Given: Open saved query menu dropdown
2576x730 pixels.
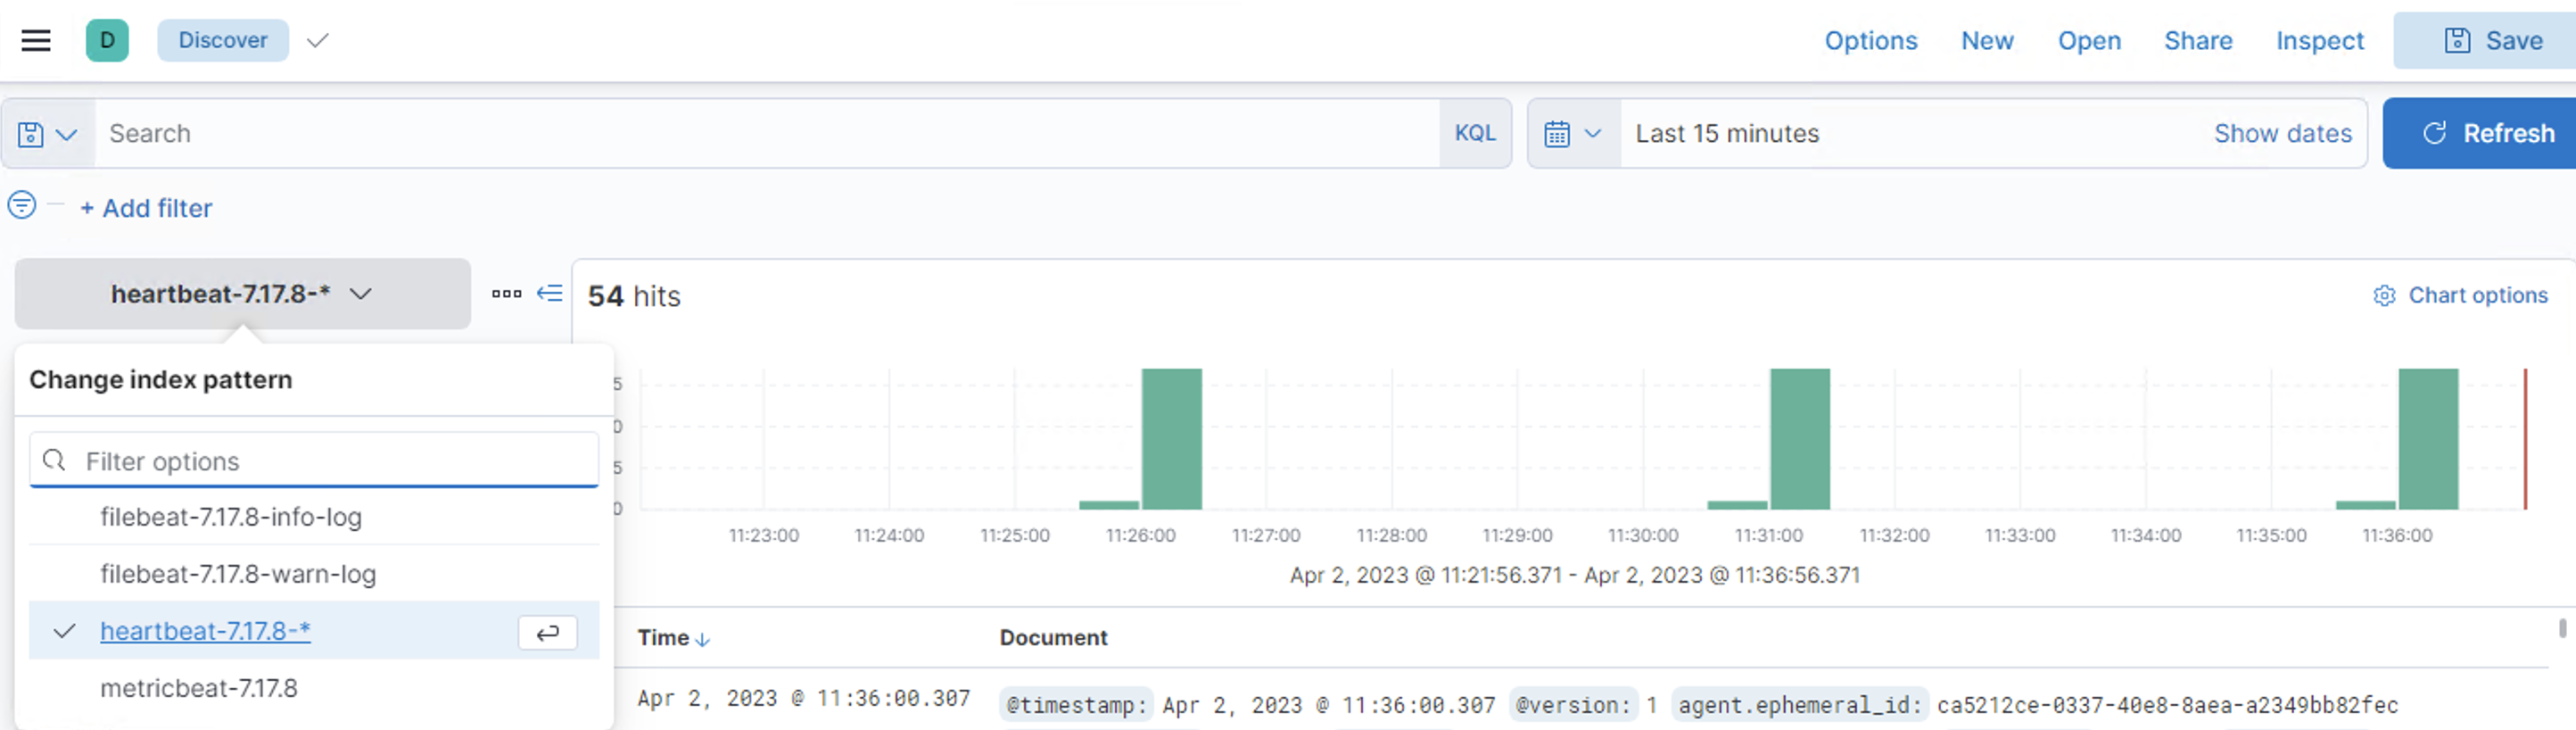Looking at the screenshot, I should tap(48, 133).
